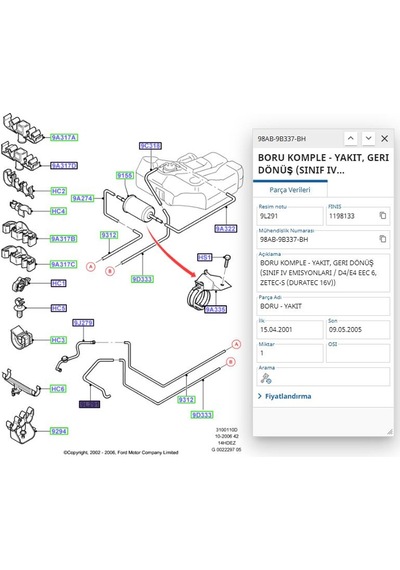Go to next part with down arrow
The height and width of the screenshot is (570, 400).
coord(368,139)
